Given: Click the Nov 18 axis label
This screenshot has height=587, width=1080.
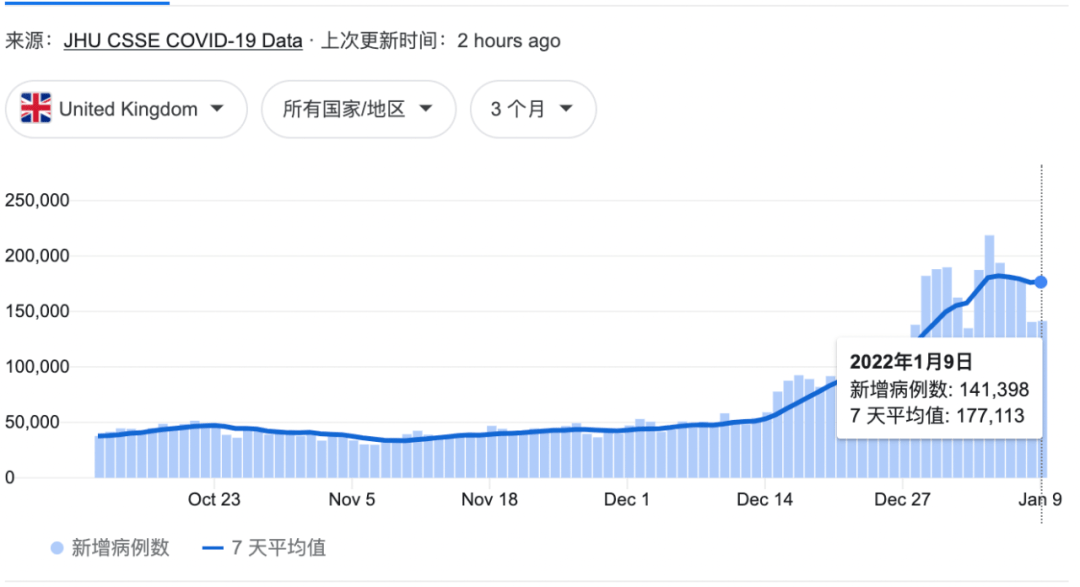Looking at the screenshot, I should coord(489,499).
